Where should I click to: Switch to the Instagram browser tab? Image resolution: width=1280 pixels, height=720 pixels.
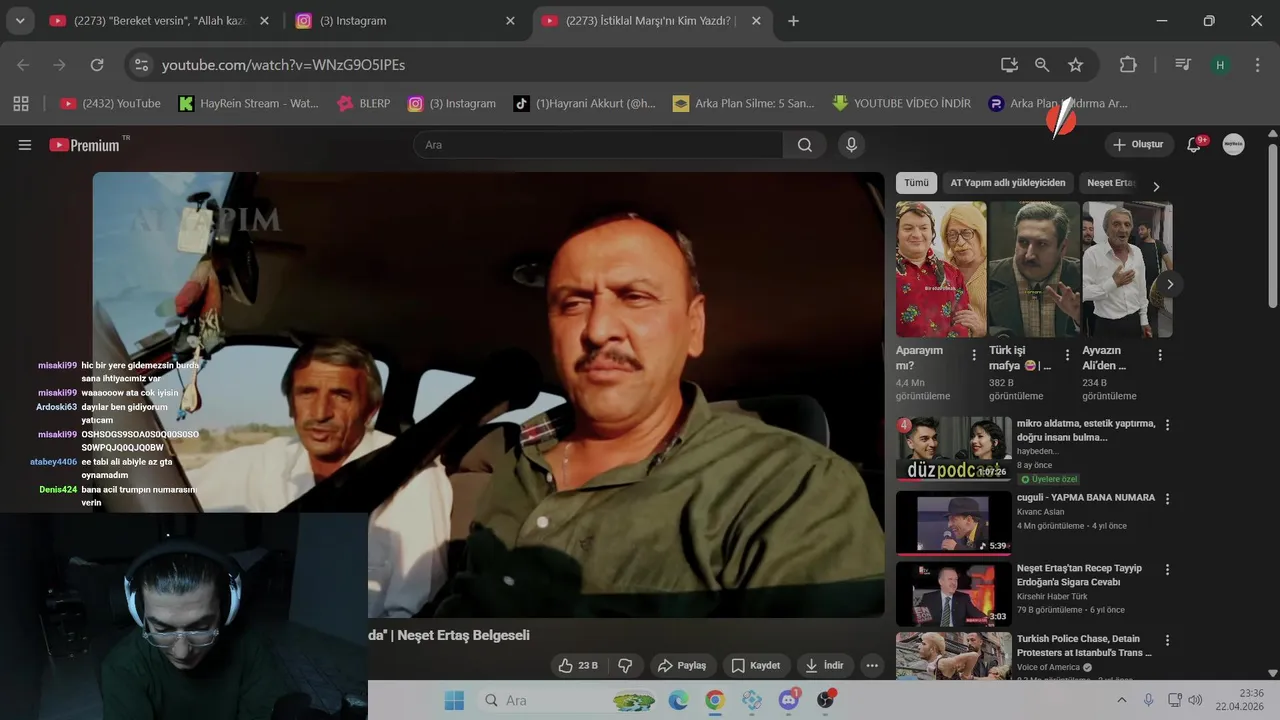point(405,21)
